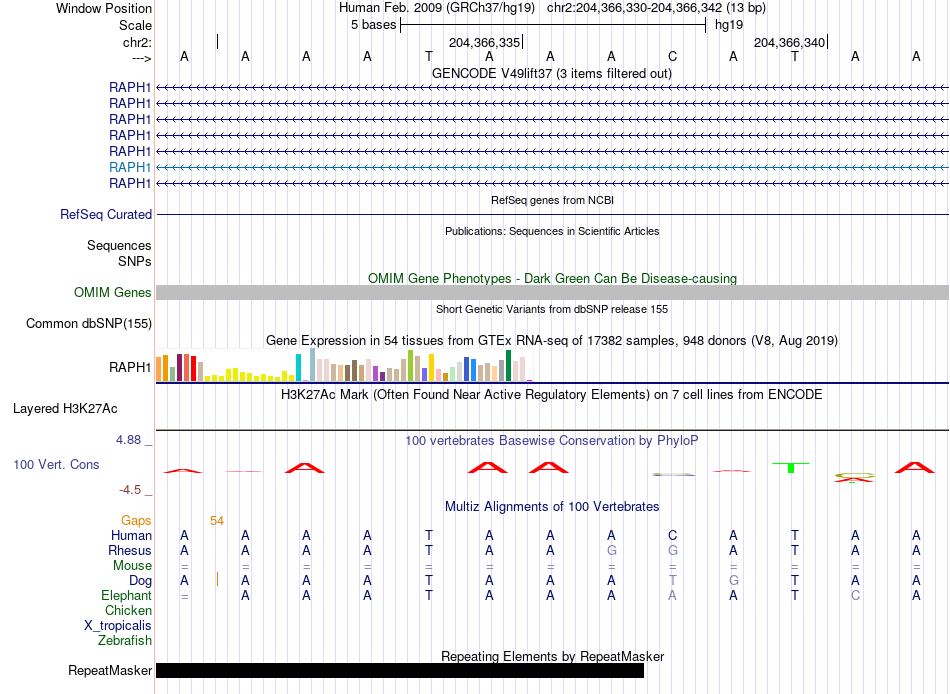Screen dimensions: 950x694
Task: Click the position marker 204,366,335
Action: (485, 42)
